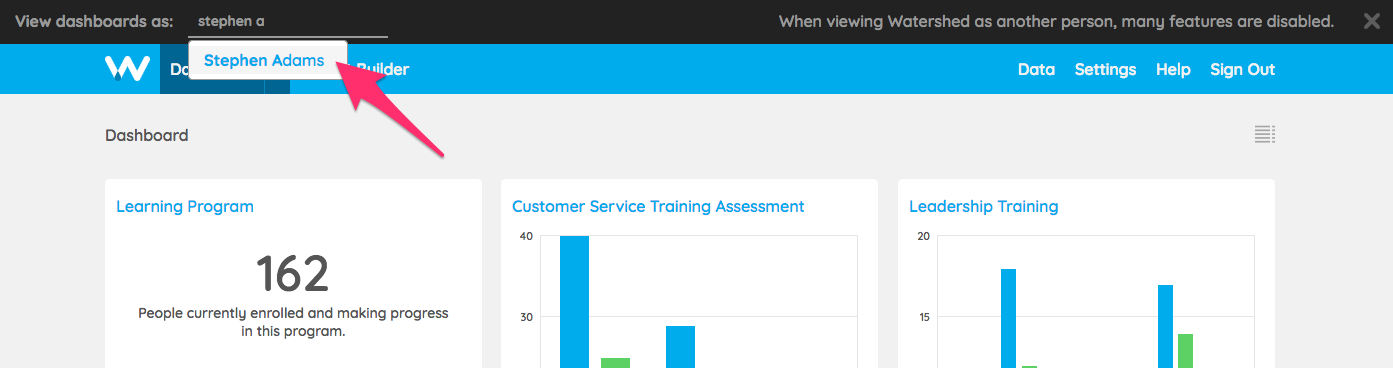Viewport: 1393px width, 368px height.
Task: Open the Leadership Training card title
Action: 983,207
